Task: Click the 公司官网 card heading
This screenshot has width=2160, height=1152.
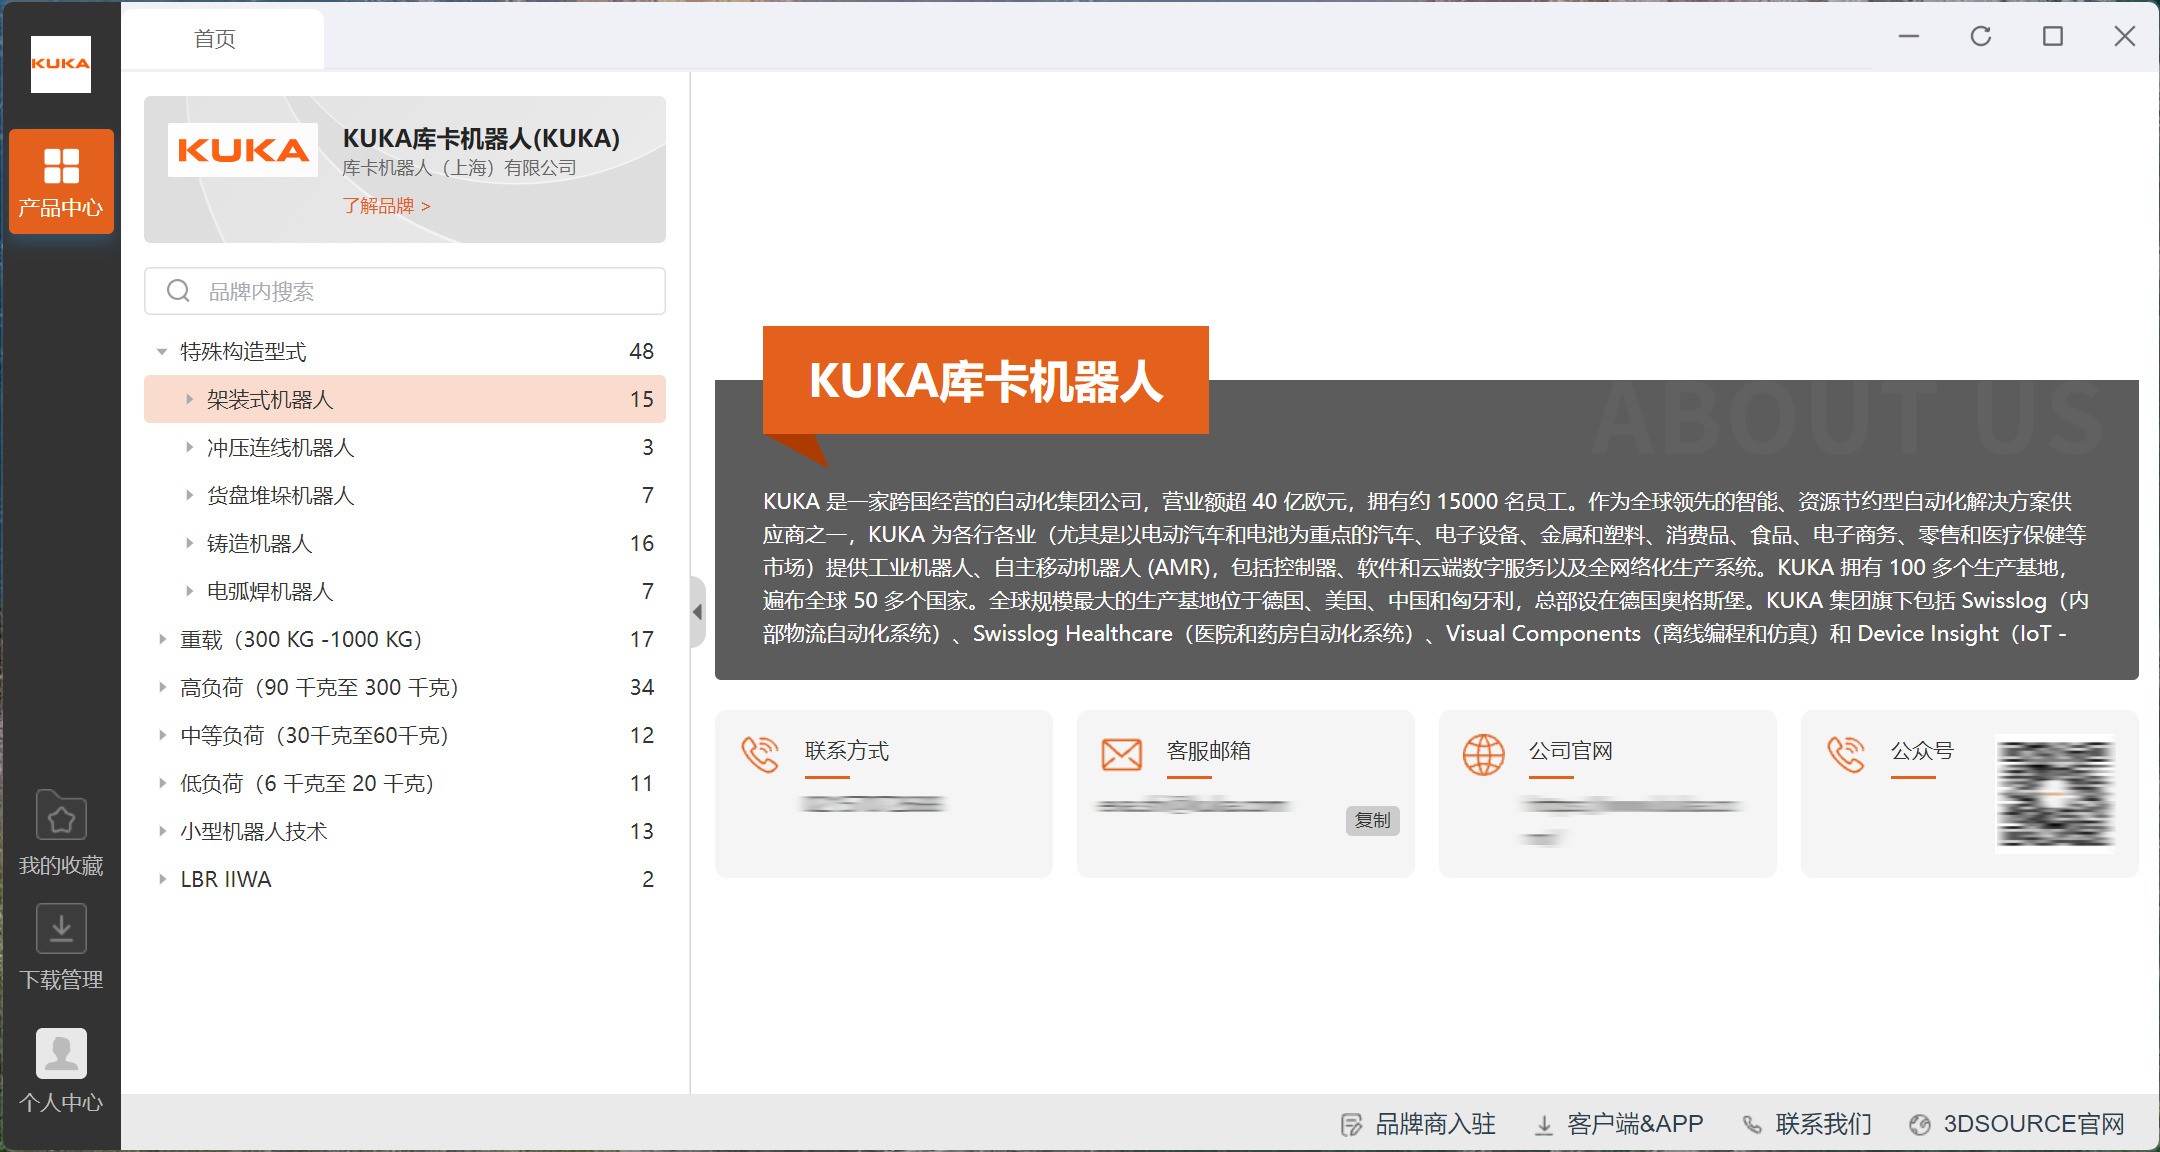Action: click(1570, 751)
